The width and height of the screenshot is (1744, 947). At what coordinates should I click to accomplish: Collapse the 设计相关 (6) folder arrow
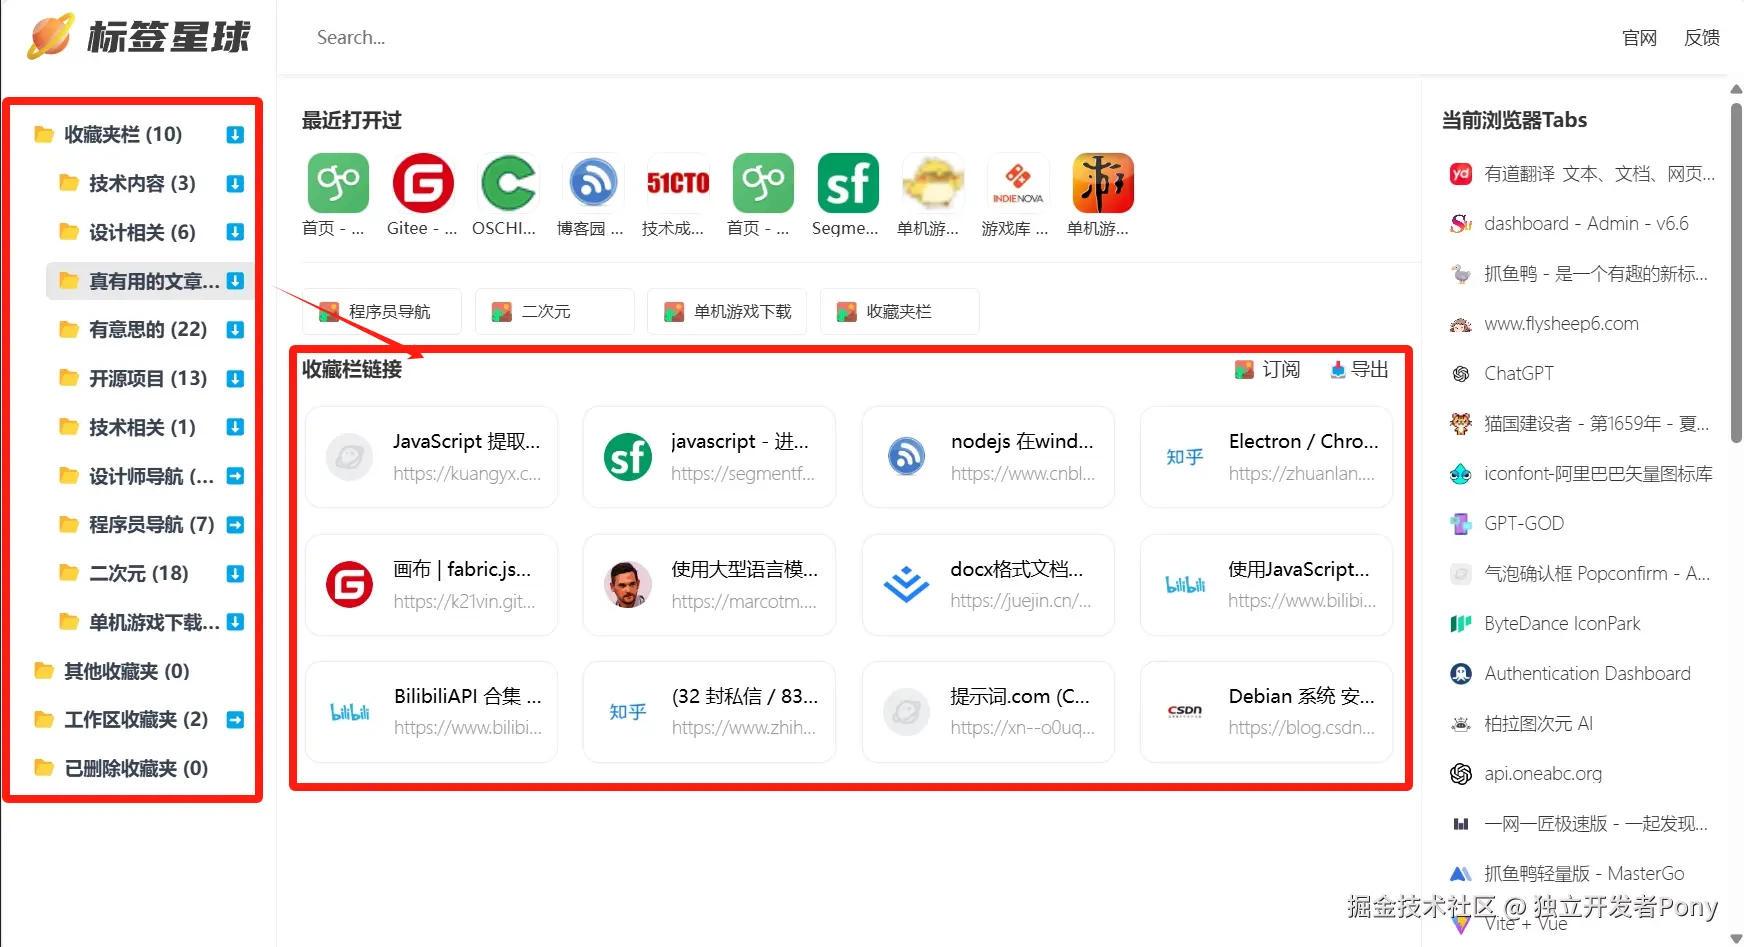[235, 232]
